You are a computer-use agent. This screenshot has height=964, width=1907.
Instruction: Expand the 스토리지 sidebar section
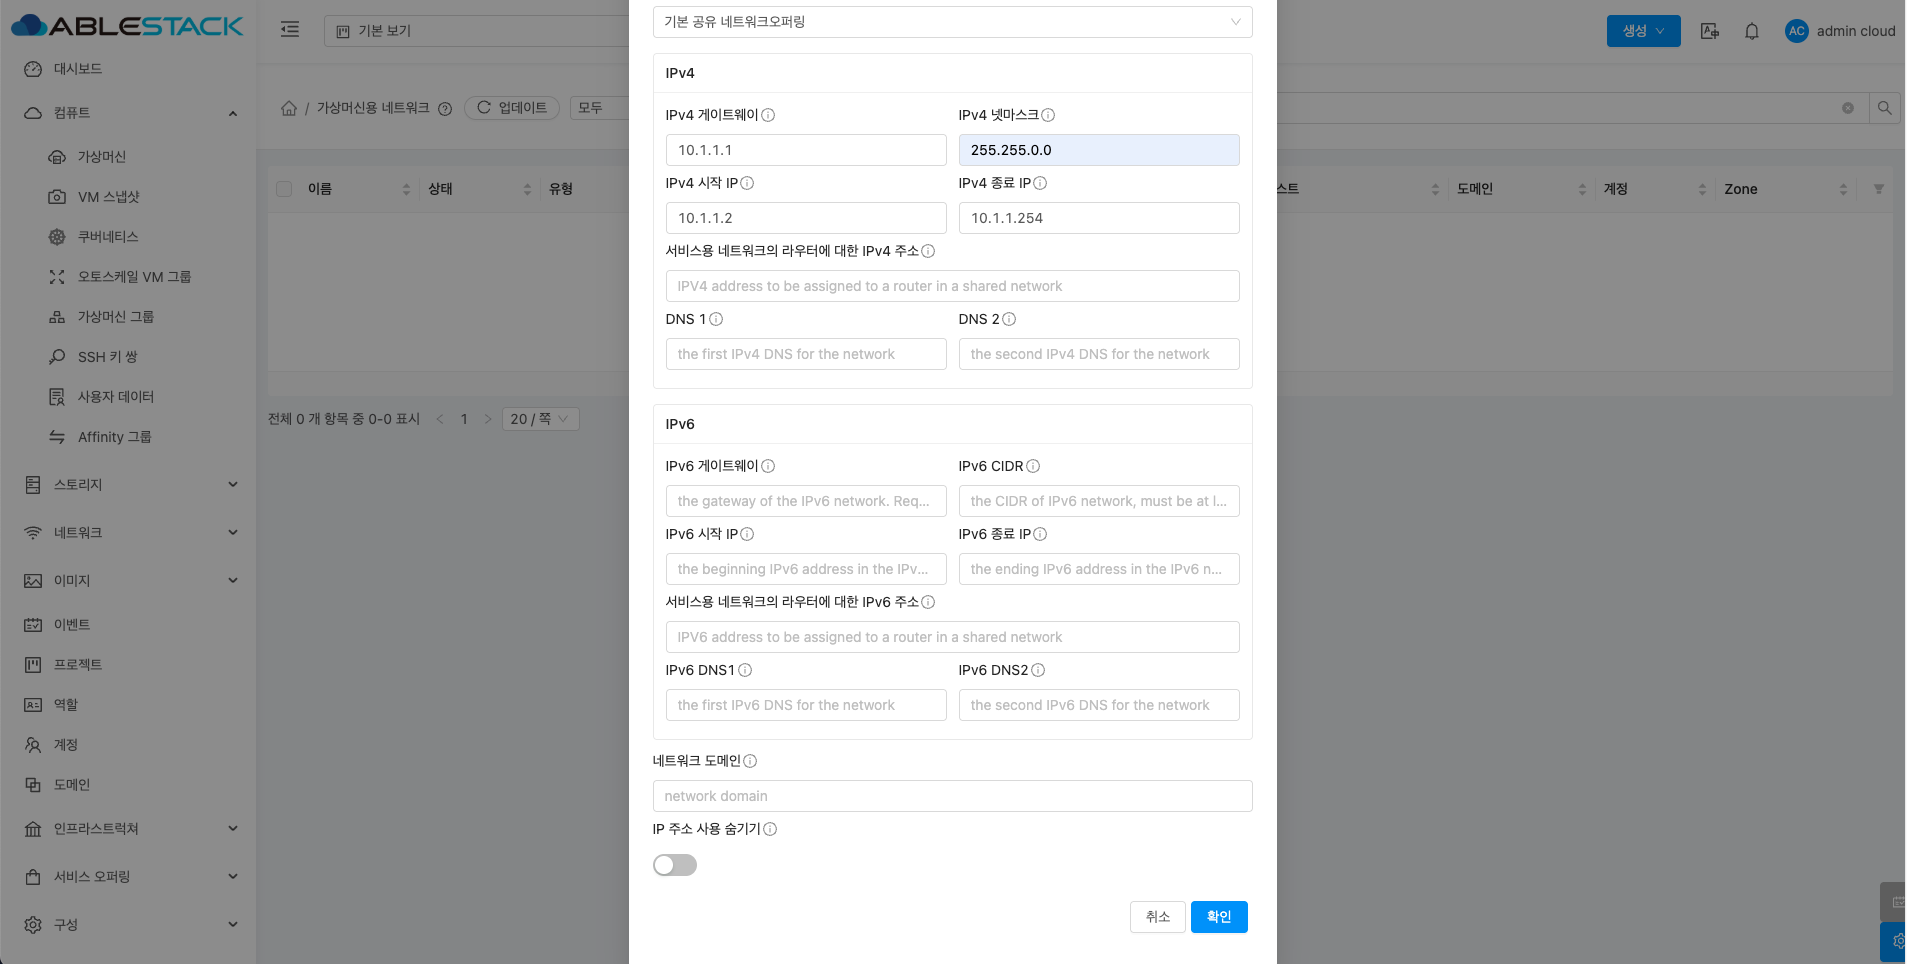[x=130, y=485]
